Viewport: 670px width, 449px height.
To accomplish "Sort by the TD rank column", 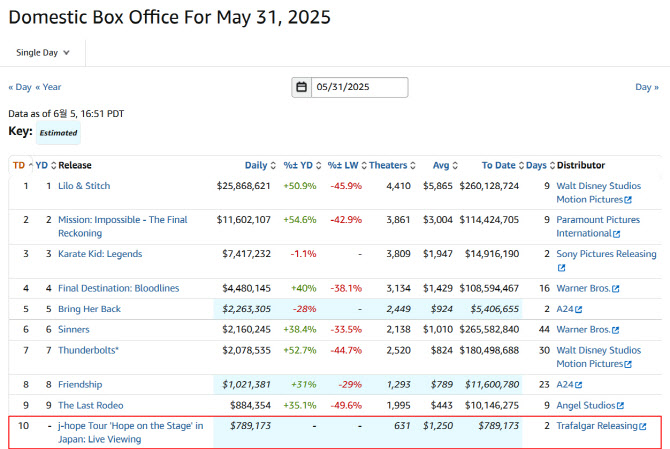I will click(20, 165).
